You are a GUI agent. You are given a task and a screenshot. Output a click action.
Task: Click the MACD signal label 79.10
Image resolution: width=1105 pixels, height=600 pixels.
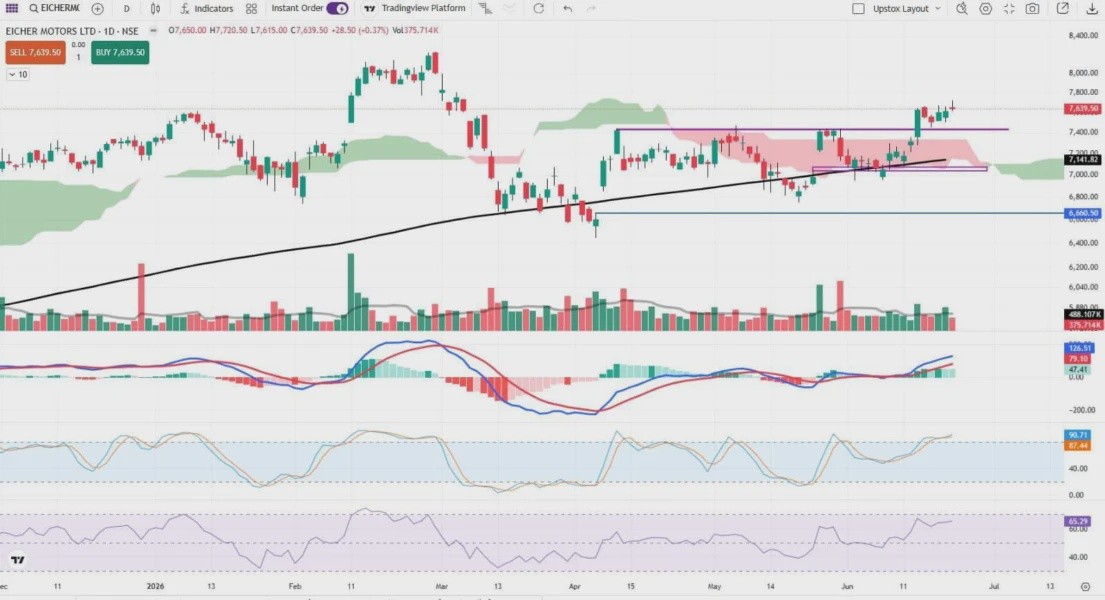tap(1079, 359)
